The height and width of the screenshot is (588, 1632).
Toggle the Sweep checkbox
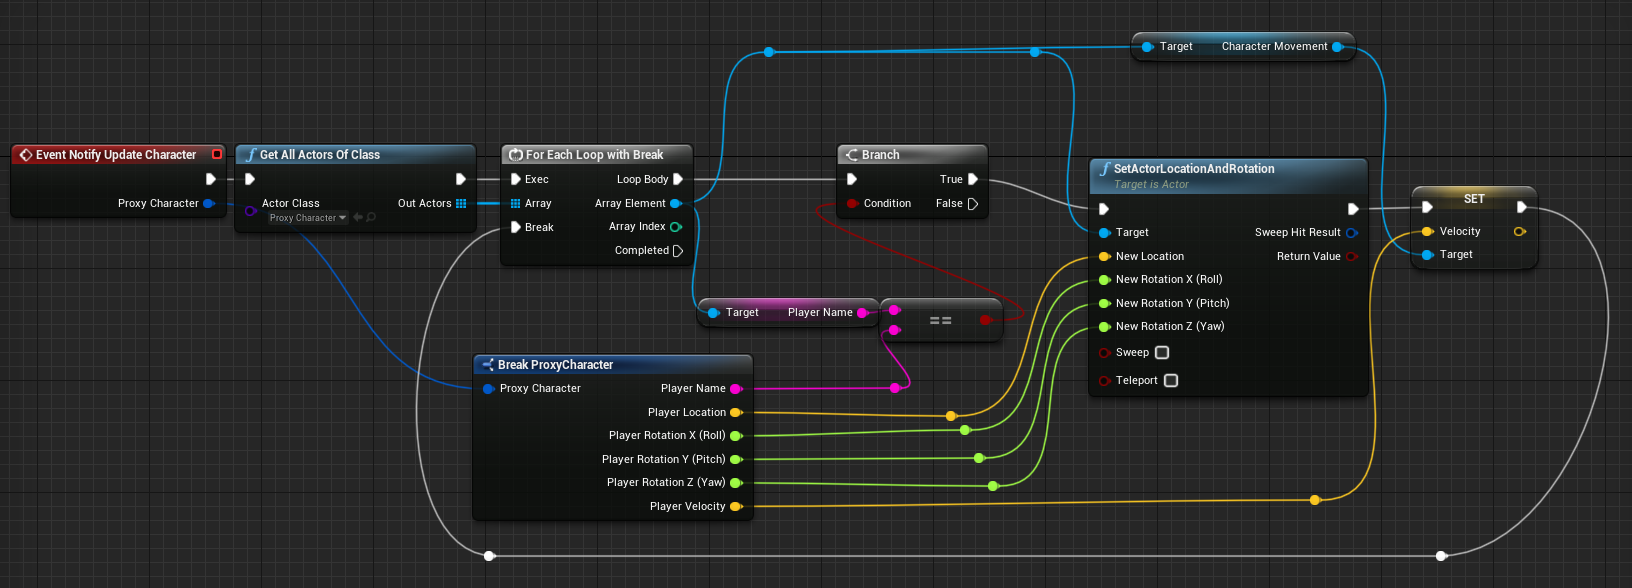tap(1162, 352)
